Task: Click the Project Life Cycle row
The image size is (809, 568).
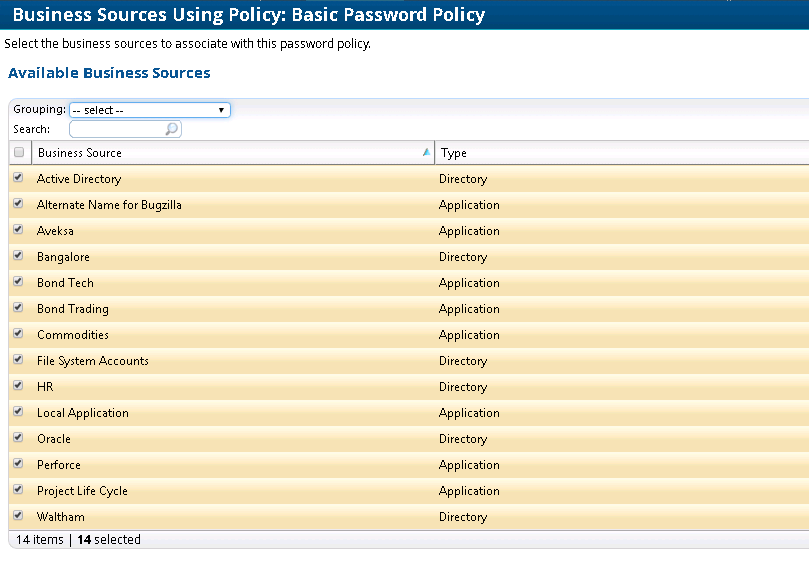Action: [x=82, y=491]
